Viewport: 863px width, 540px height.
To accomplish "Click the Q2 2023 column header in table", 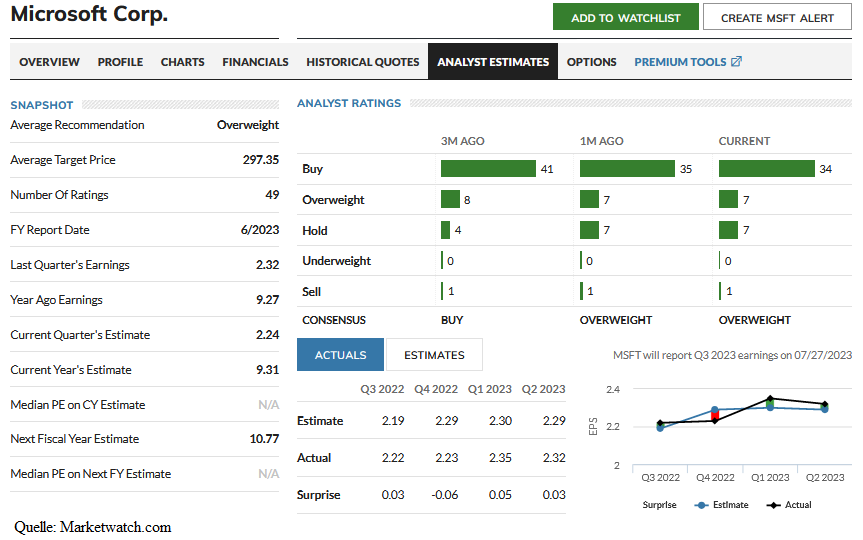I will tap(543, 389).
